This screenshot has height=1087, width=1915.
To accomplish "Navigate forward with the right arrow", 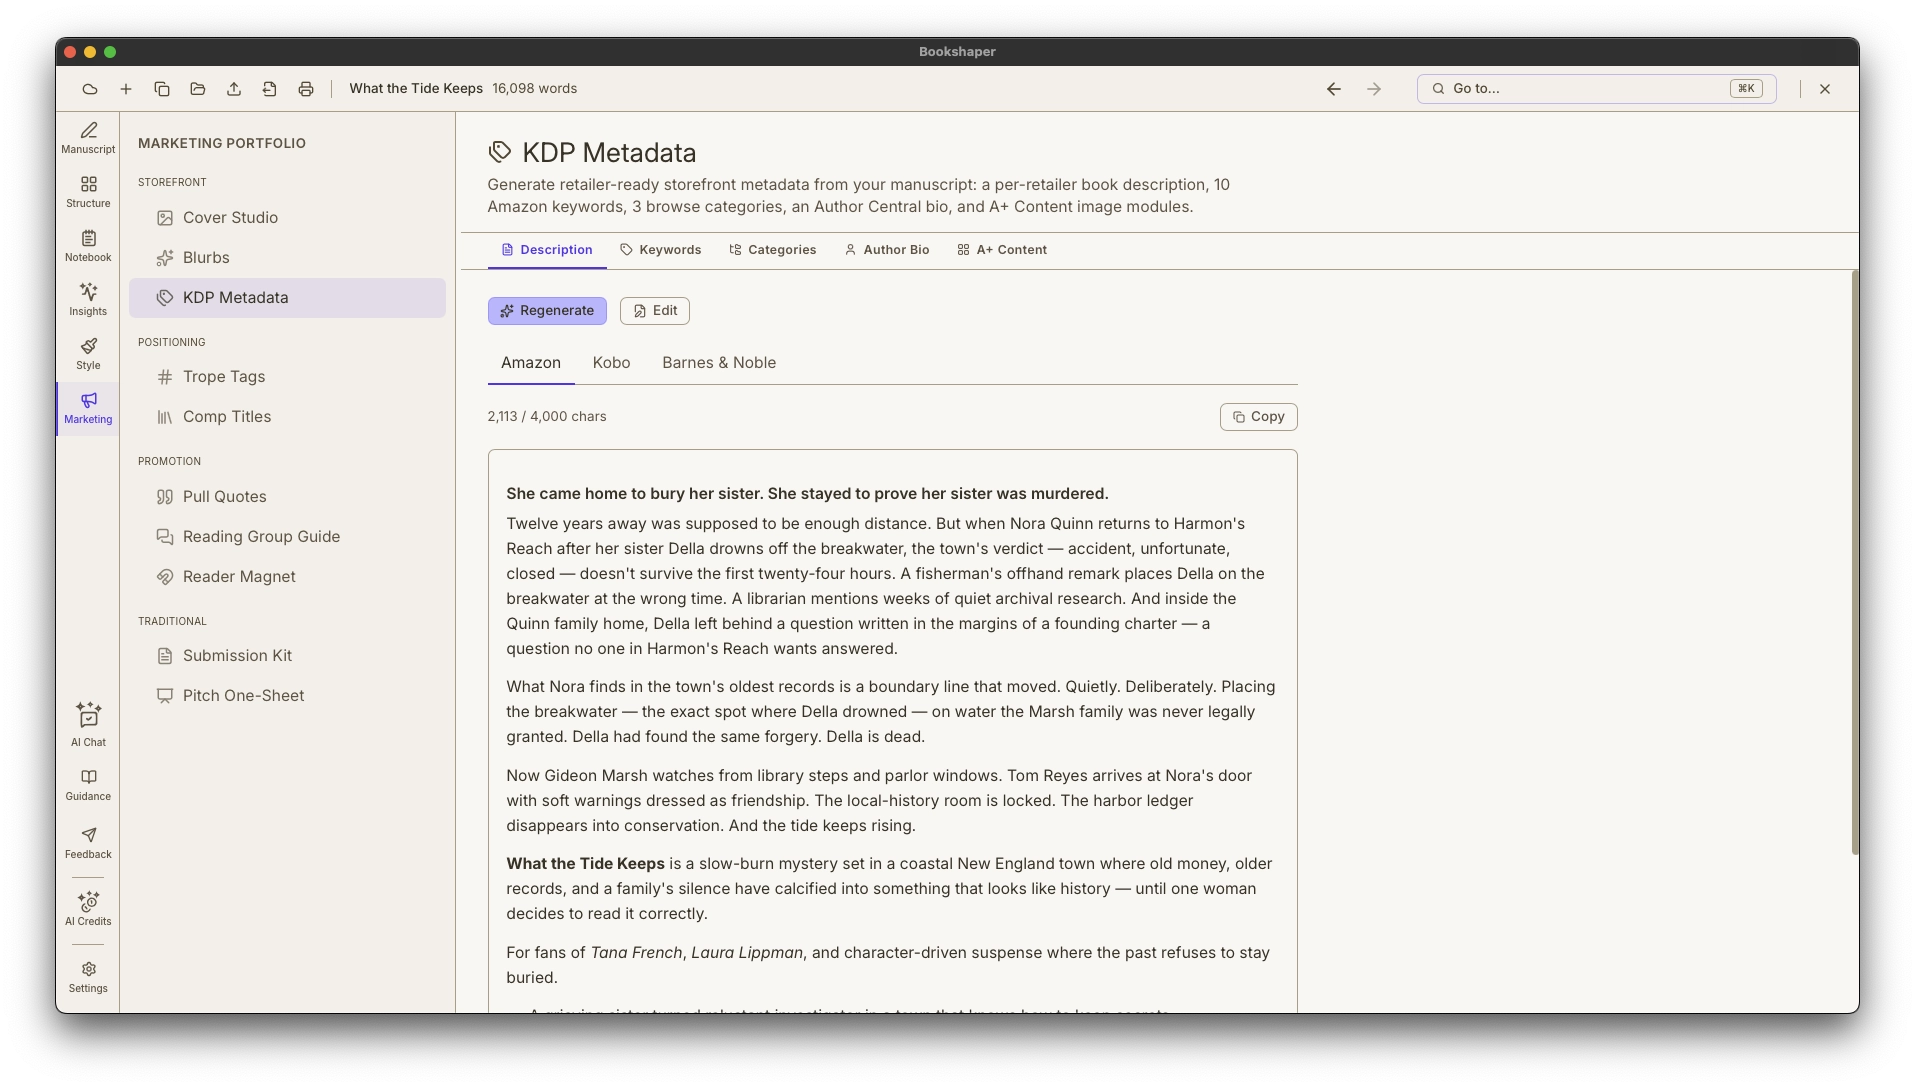I will [1374, 89].
